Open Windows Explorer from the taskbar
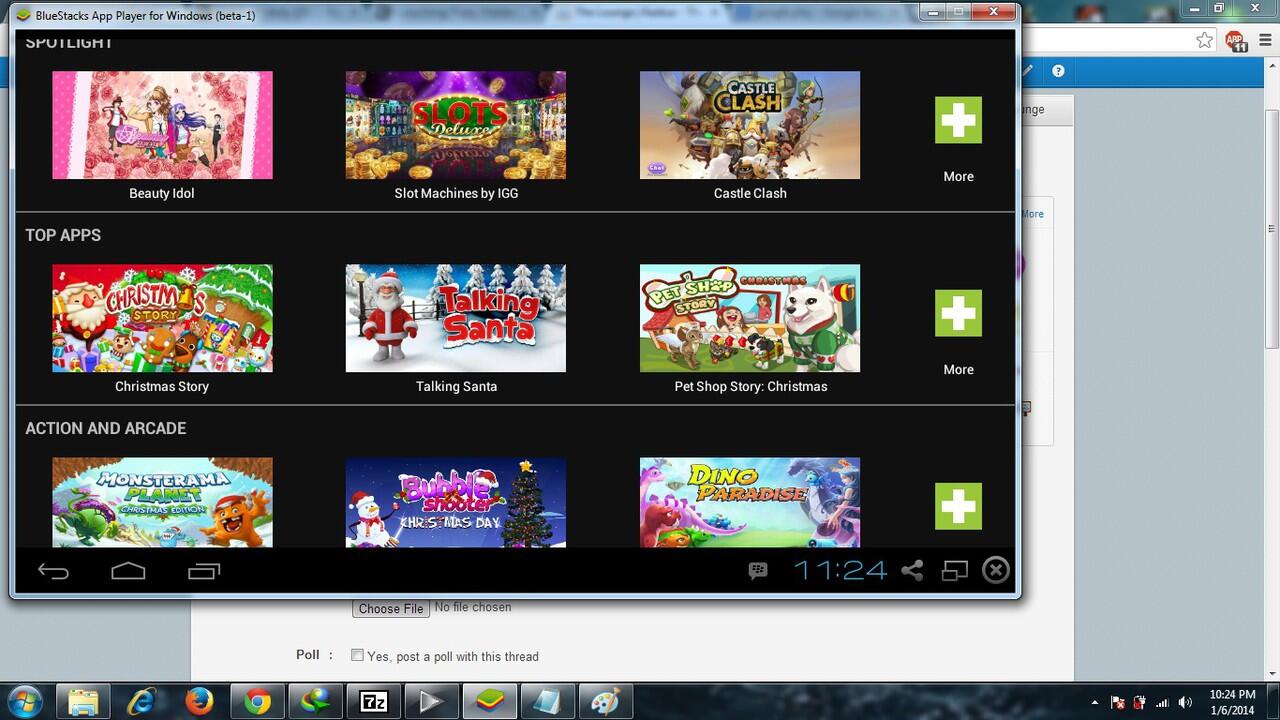The height and width of the screenshot is (720, 1280). click(x=83, y=702)
